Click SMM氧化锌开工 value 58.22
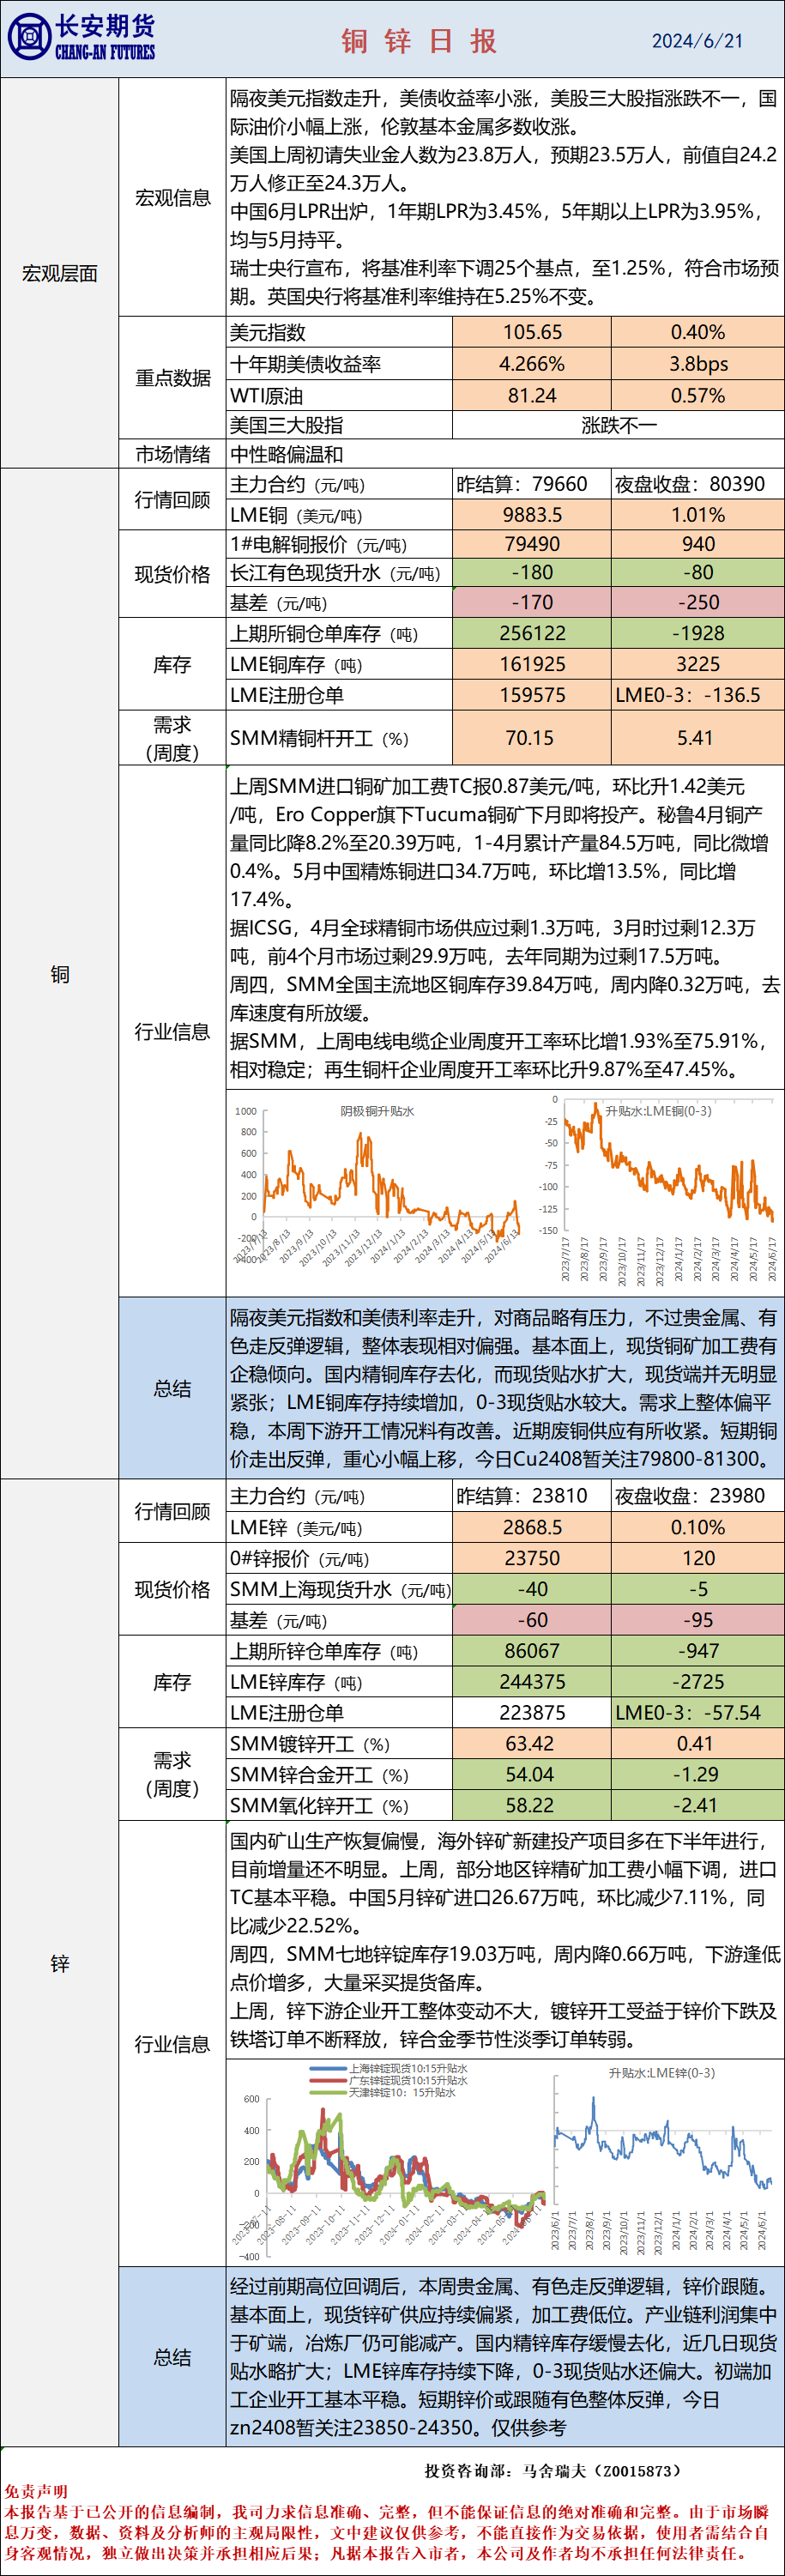This screenshot has width=785, height=2576. tap(532, 1806)
